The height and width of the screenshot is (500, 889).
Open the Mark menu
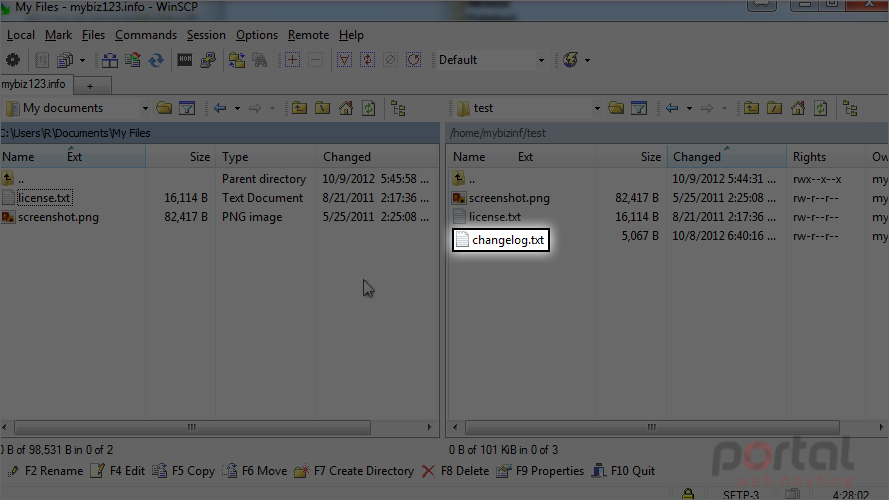coord(58,35)
